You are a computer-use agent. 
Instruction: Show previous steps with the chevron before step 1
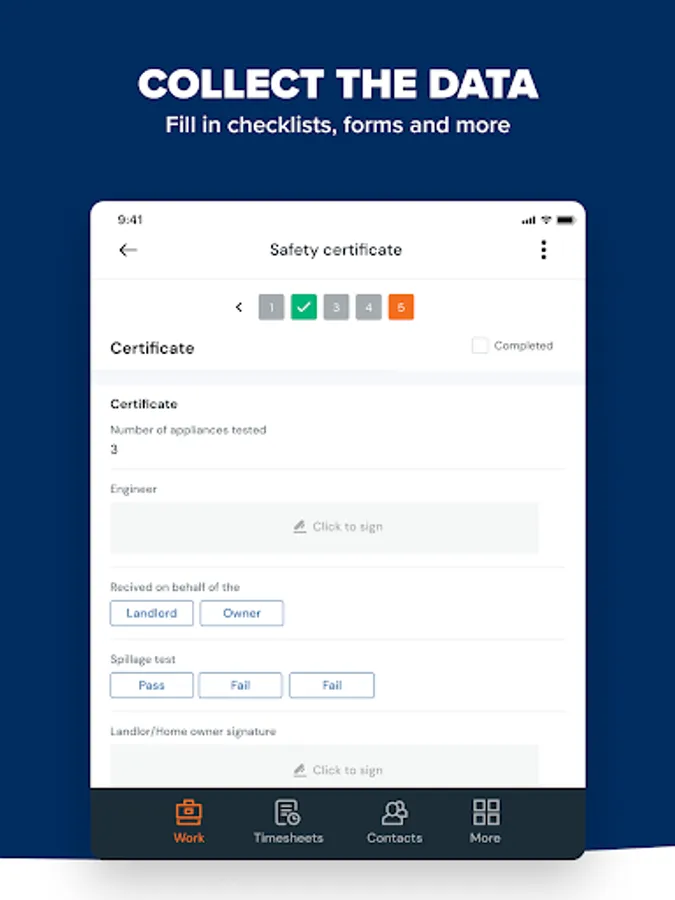click(x=239, y=307)
